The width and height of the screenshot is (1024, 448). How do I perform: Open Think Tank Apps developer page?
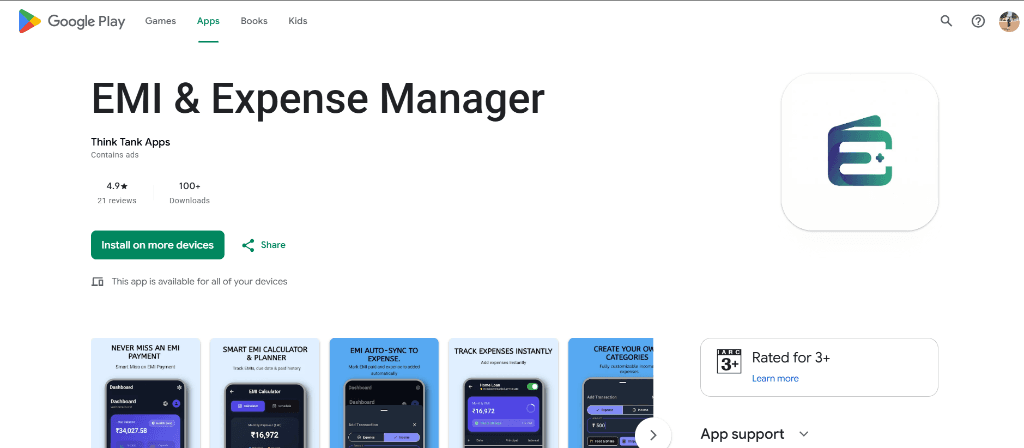point(131,142)
